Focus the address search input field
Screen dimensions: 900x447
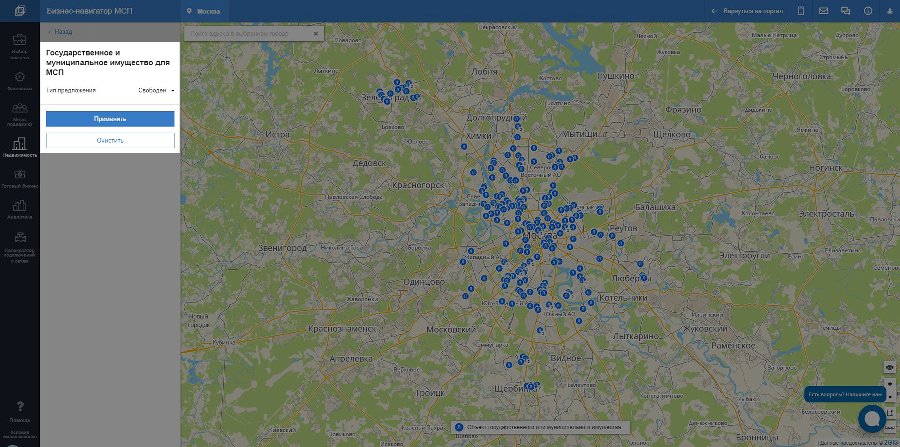[x=249, y=34]
